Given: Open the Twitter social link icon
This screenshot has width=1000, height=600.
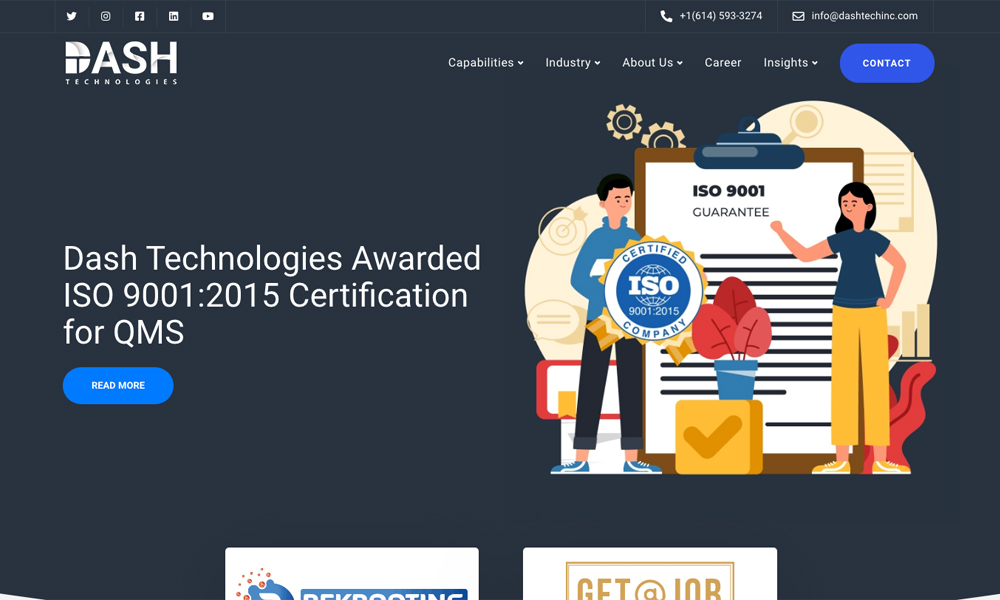Looking at the screenshot, I should pyautogui.click(x=71, y=16).
